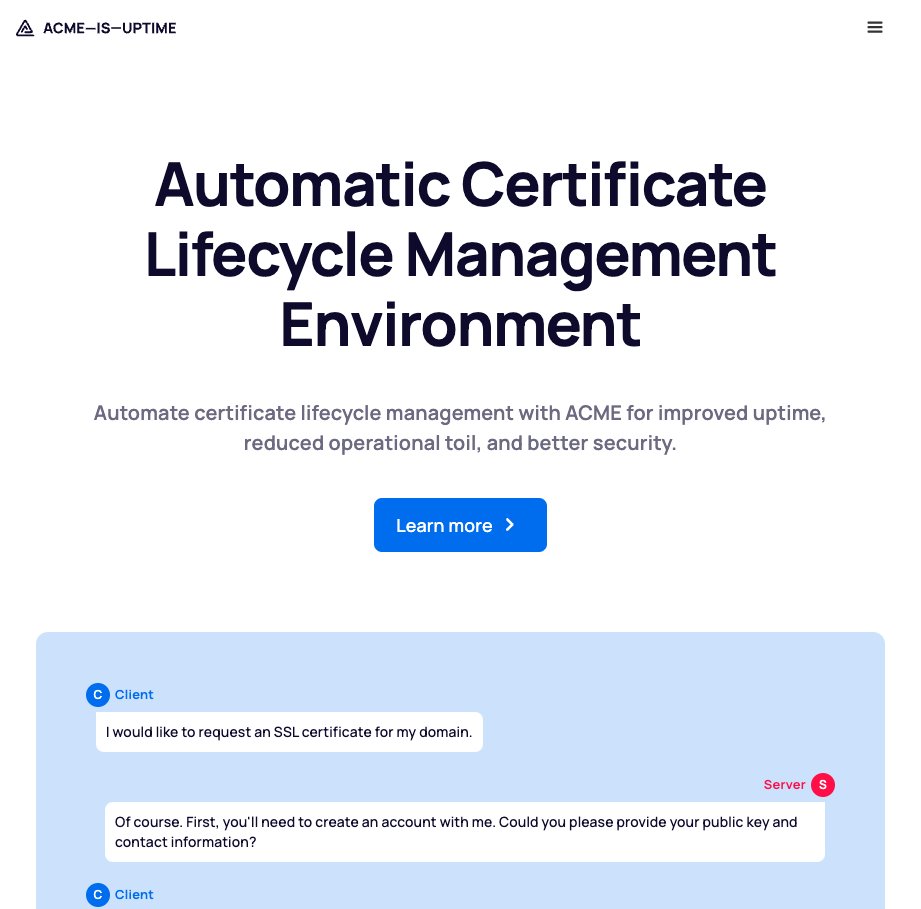Screen dimensions: 921x909
Task: Click the subtitle about improved uptime
Action: (460, 427)
